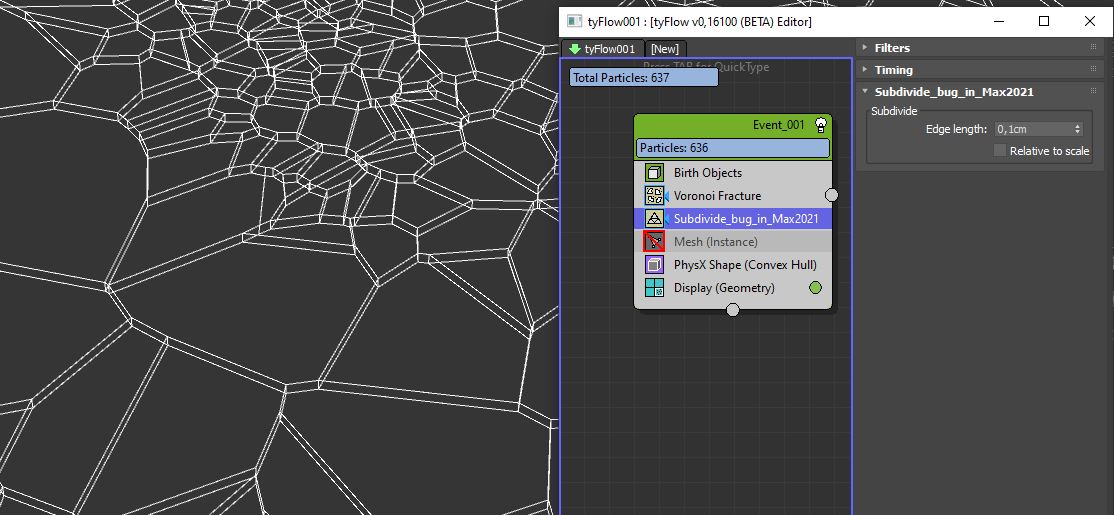Open the [New] flow tab
This screenshot has height=515, width=1114.
(664, 48)
